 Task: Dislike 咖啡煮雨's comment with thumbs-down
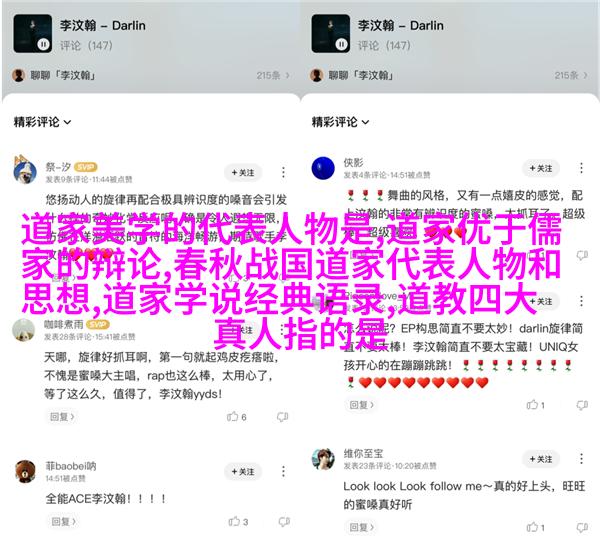click(282, 417)
